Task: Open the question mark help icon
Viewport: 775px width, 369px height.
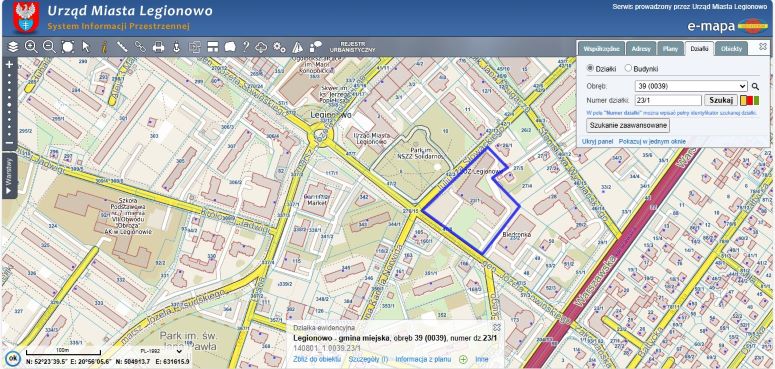Action: [246, 47]
